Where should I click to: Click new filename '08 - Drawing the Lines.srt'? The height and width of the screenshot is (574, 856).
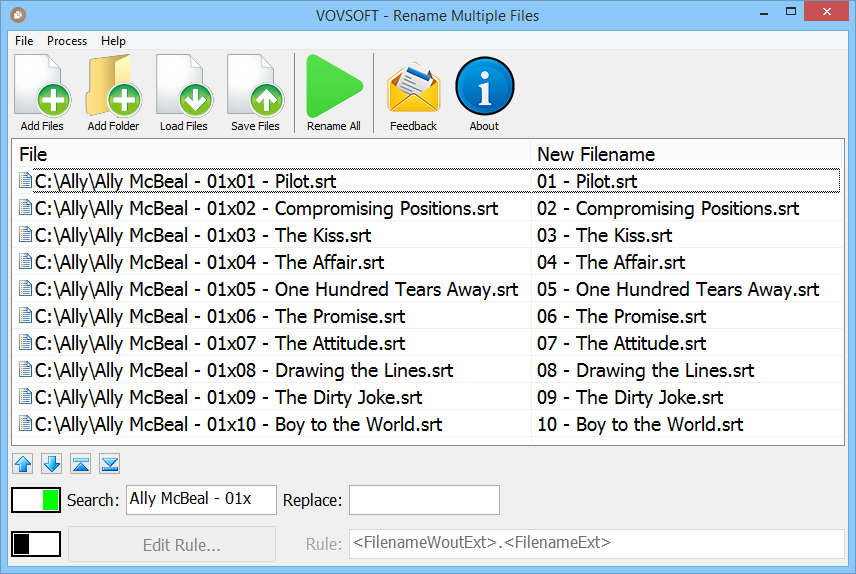(x=645, y=370)
